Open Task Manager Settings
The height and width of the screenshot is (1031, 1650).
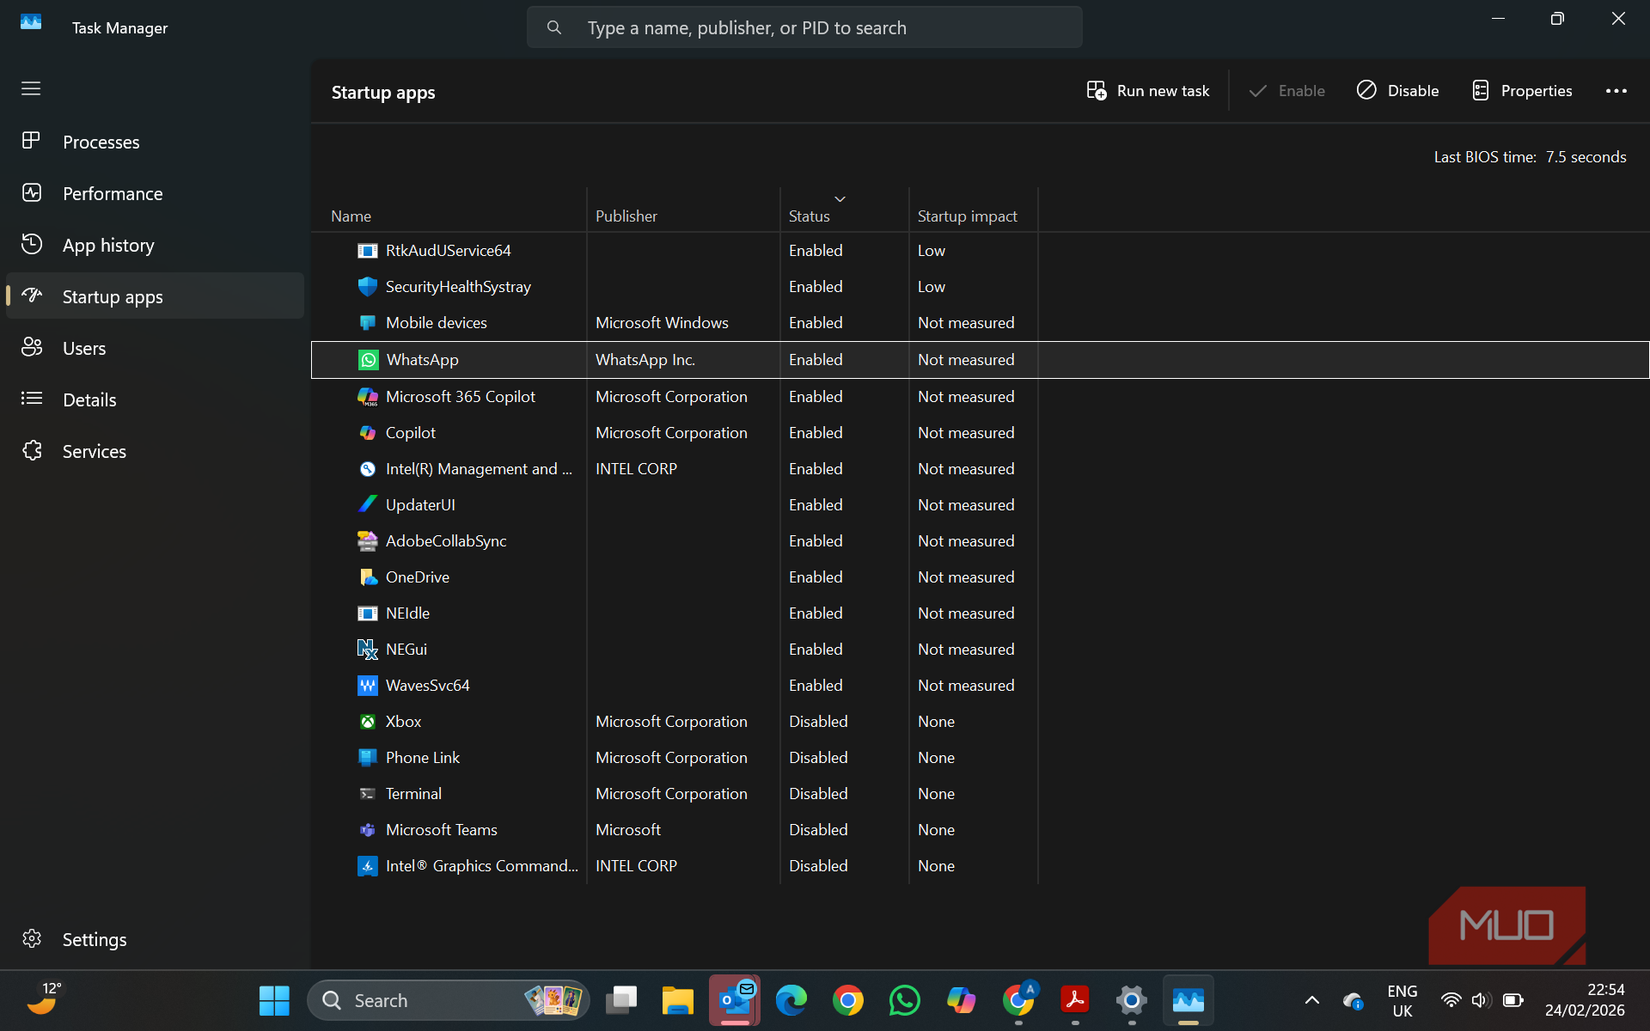coord(94,939)
